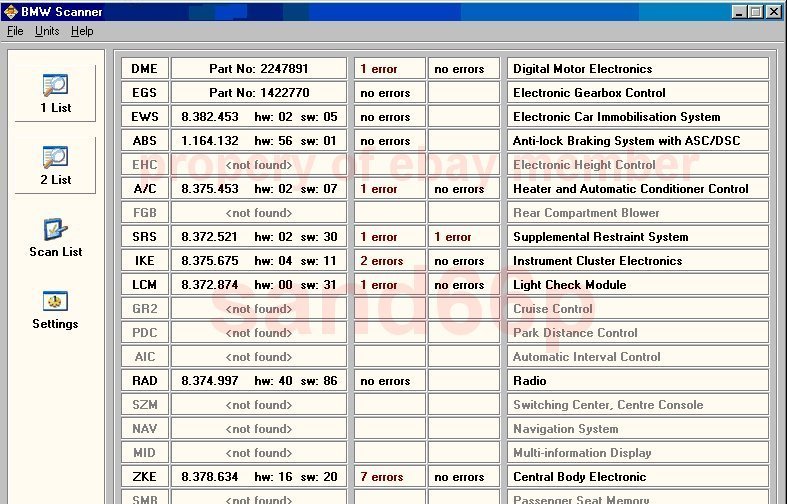Click RAD 'no errors' cell

tap(389, 381)
